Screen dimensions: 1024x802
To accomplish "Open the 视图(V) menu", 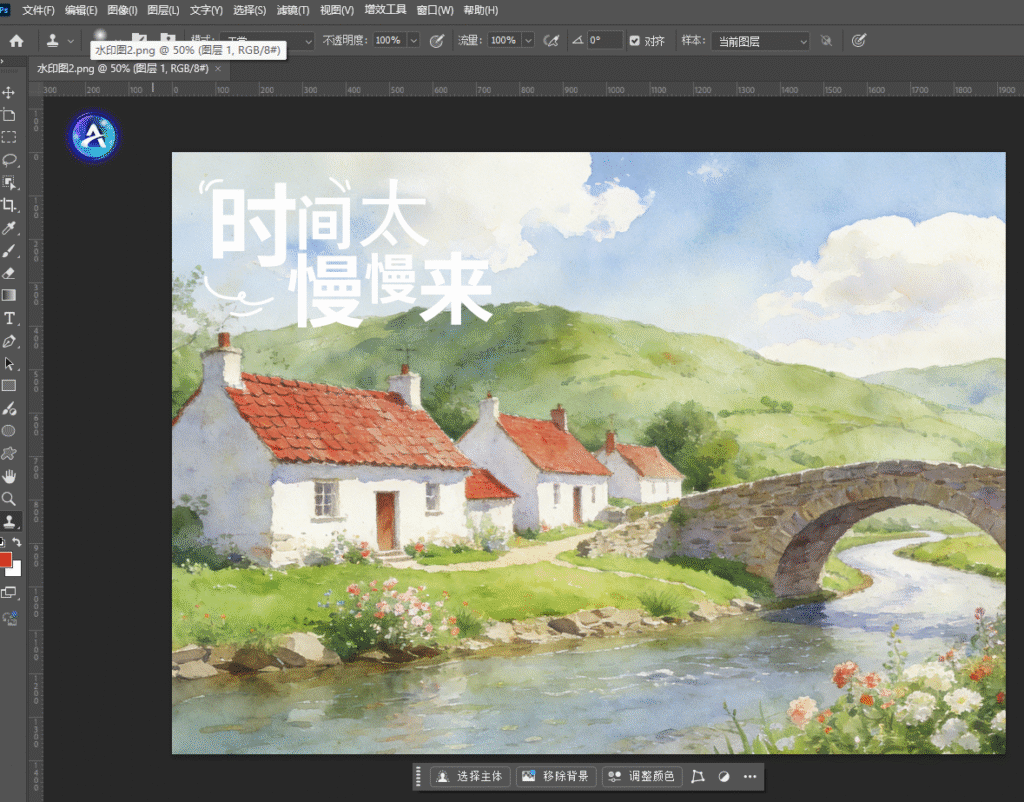I will click(x=337, y=10).
